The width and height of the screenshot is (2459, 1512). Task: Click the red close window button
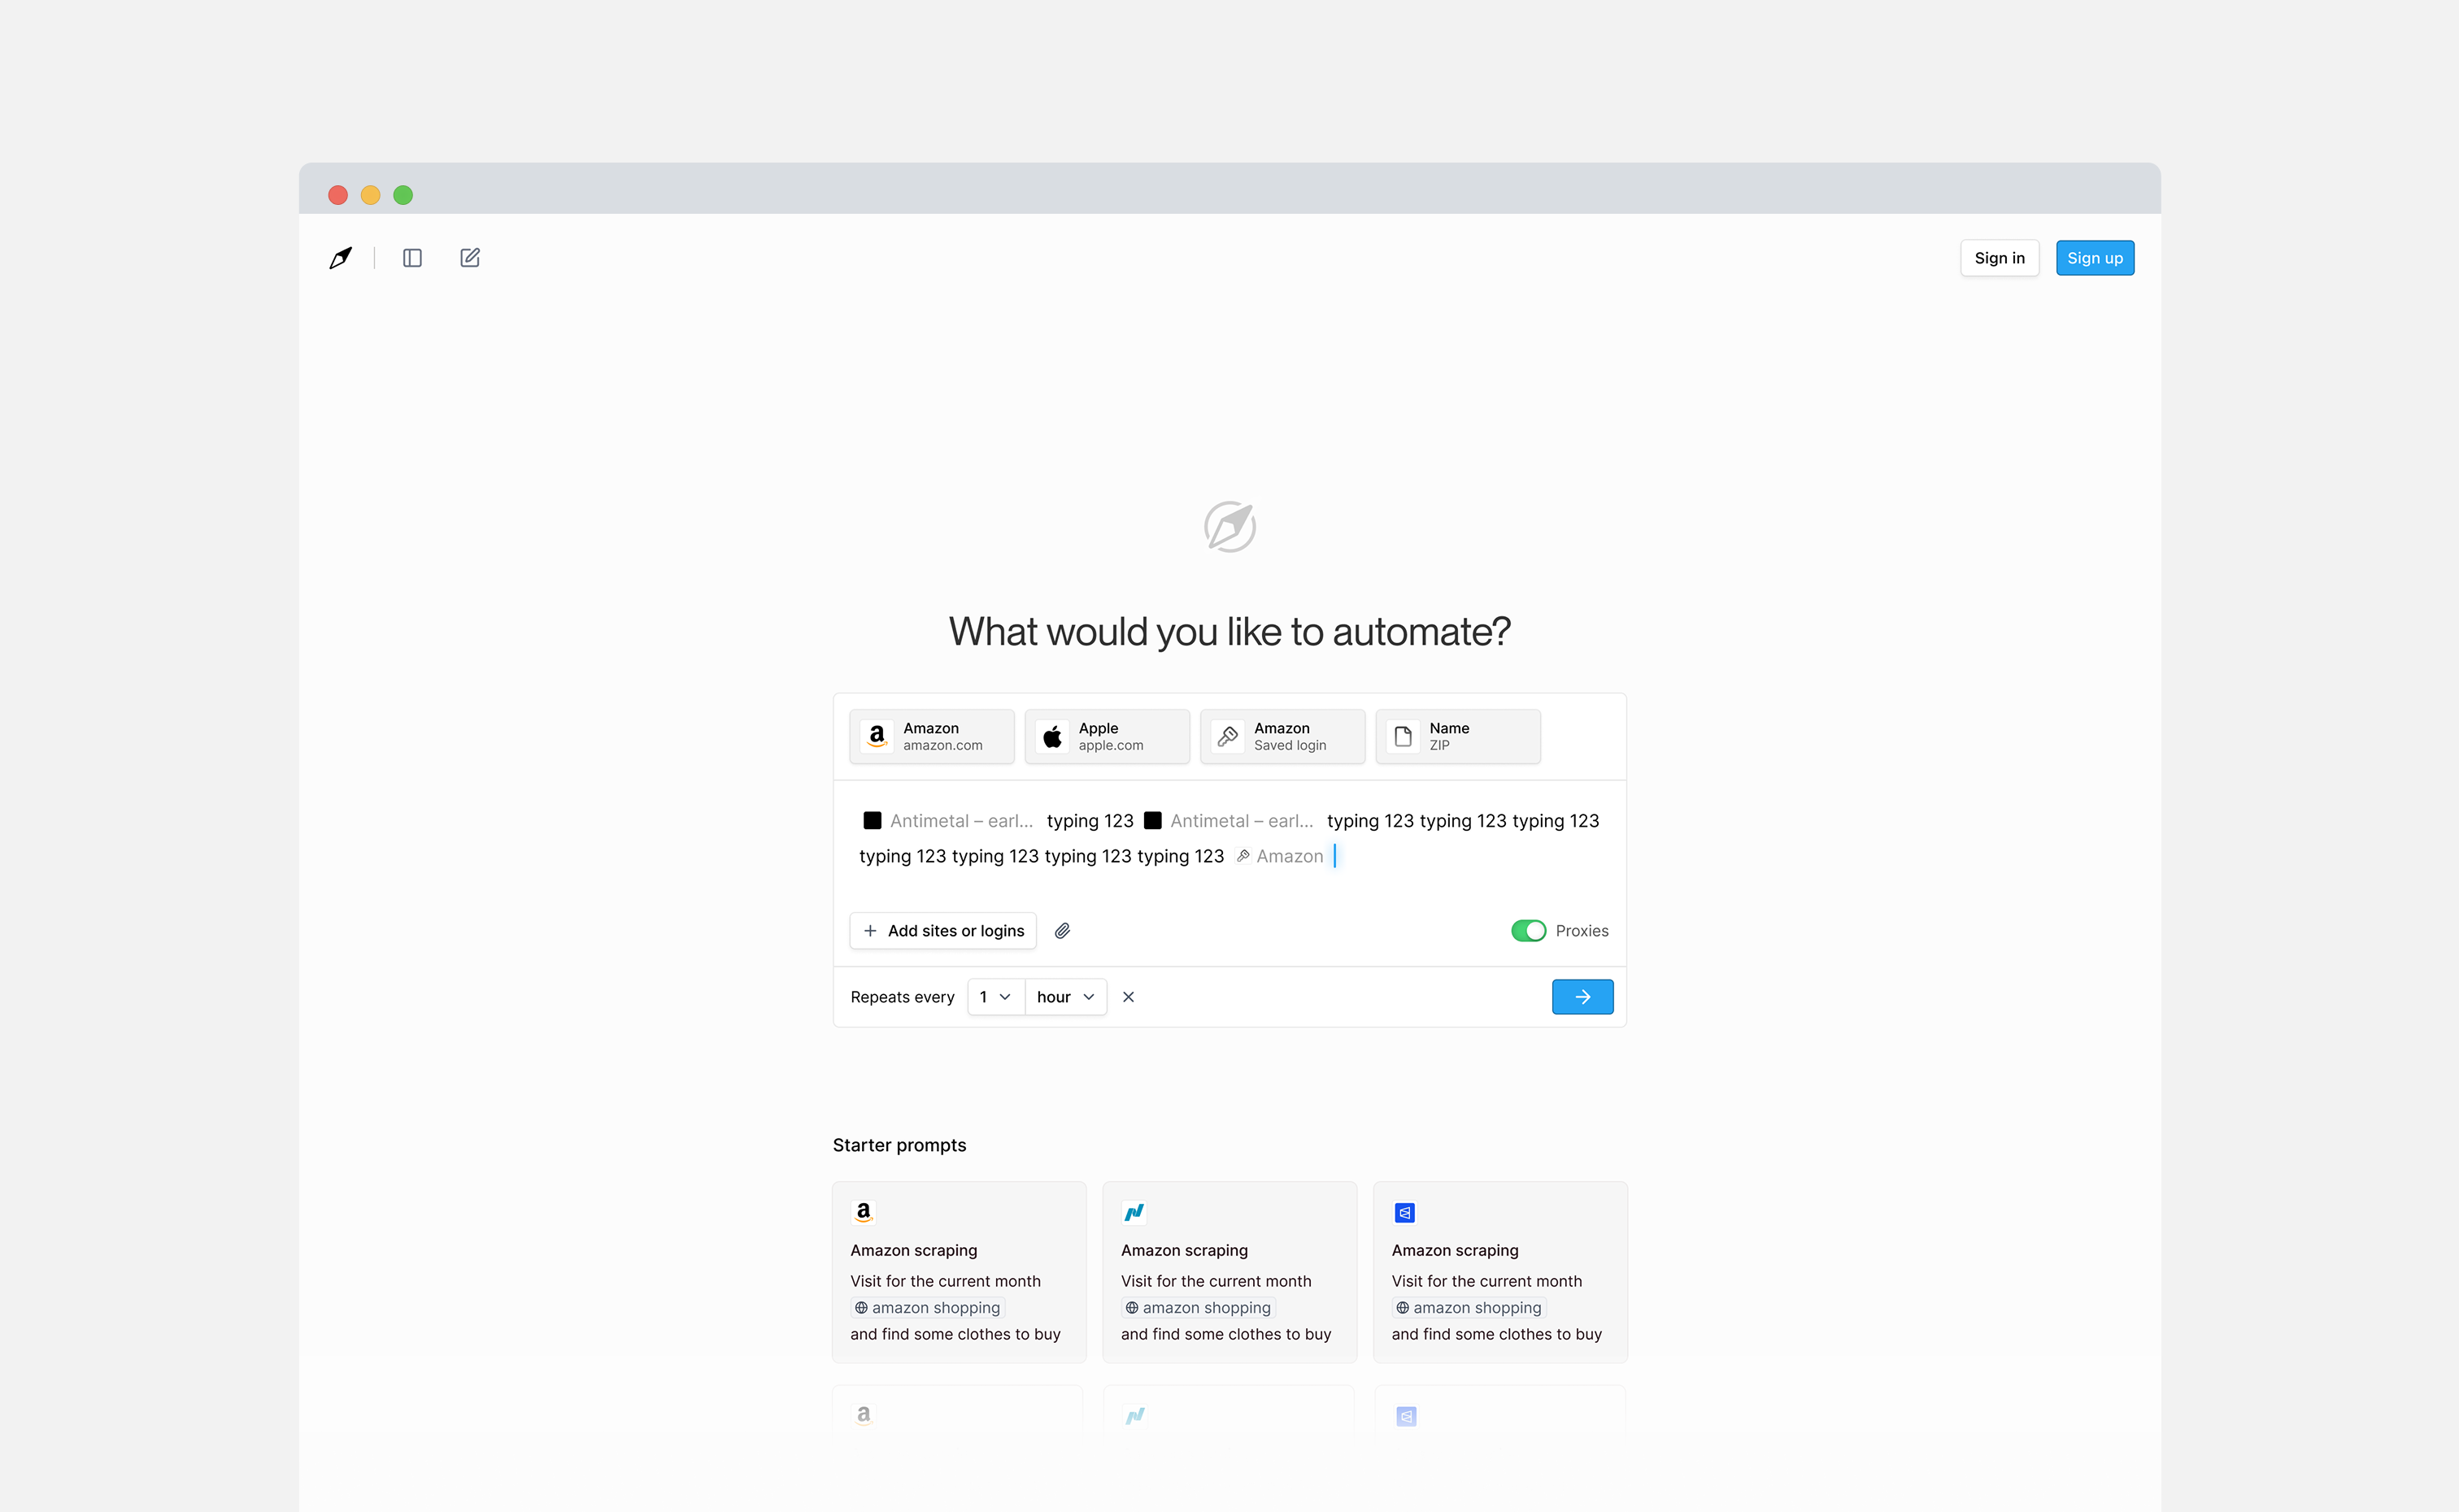[338, 195]
